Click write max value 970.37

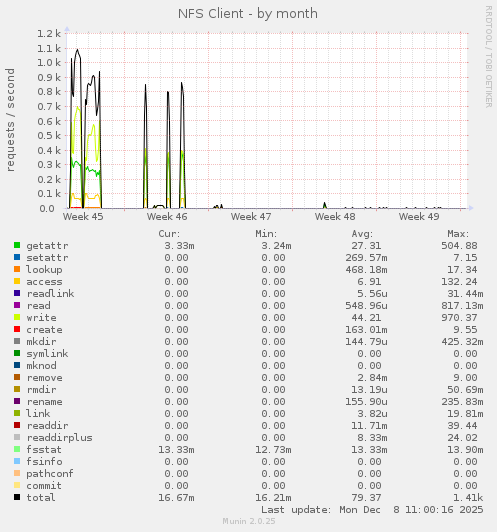click(x=459, y=318)
